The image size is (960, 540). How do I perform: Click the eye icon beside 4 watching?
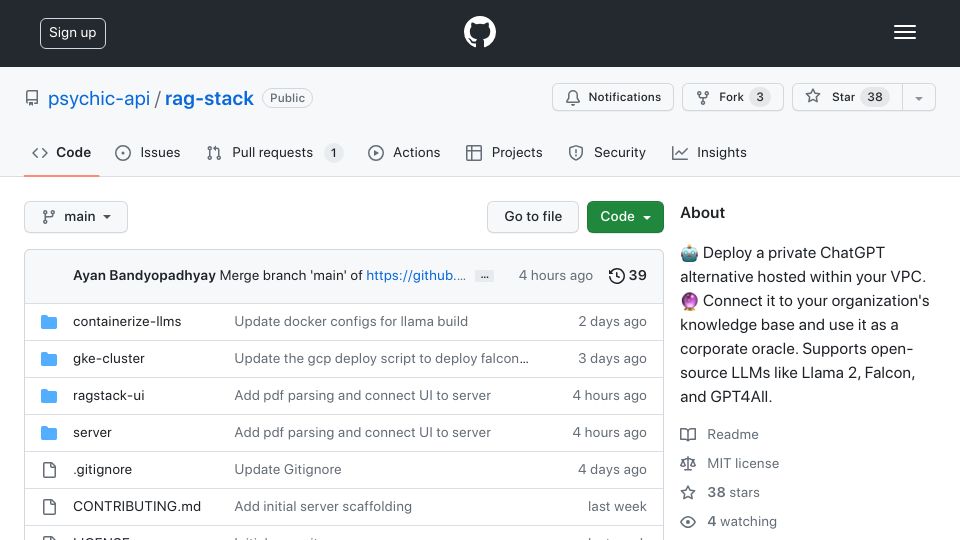[x=688, y=522]
